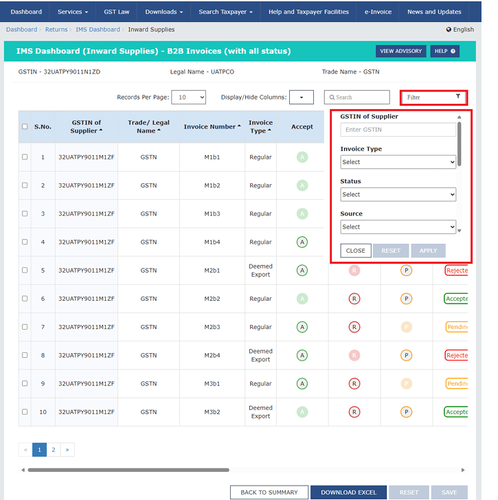
Task: Expand the Invoice Type filter dropdown
Action: click(398, 162)
